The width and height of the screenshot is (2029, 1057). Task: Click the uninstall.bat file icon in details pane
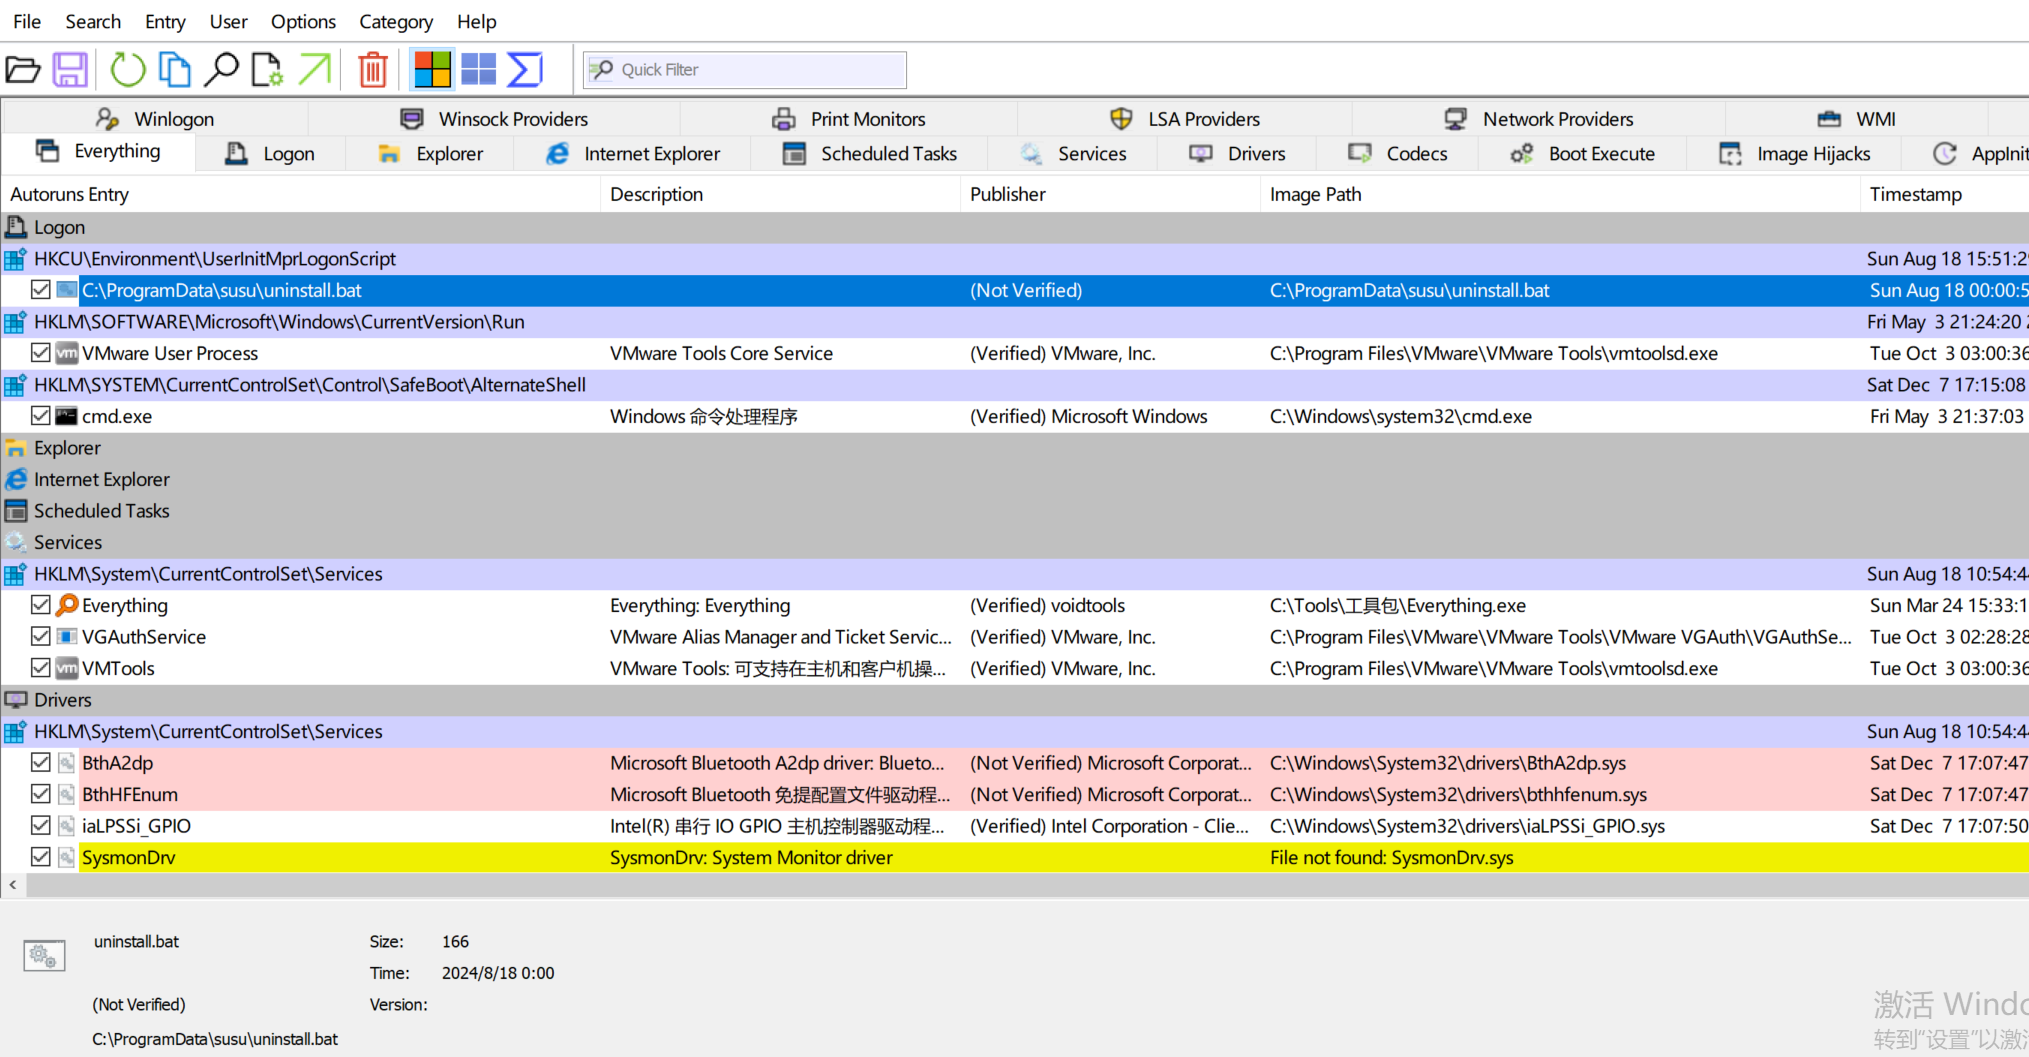44,956
